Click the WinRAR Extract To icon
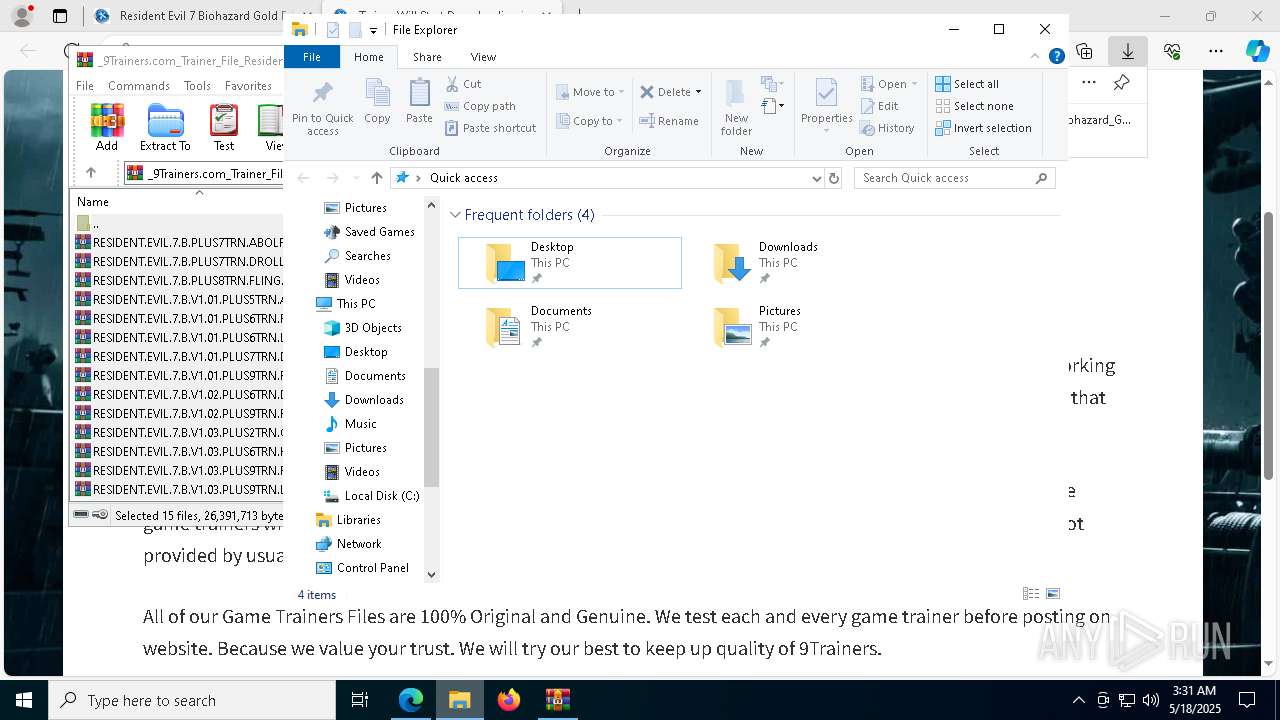1280x720 pixels. click(165, 128)
